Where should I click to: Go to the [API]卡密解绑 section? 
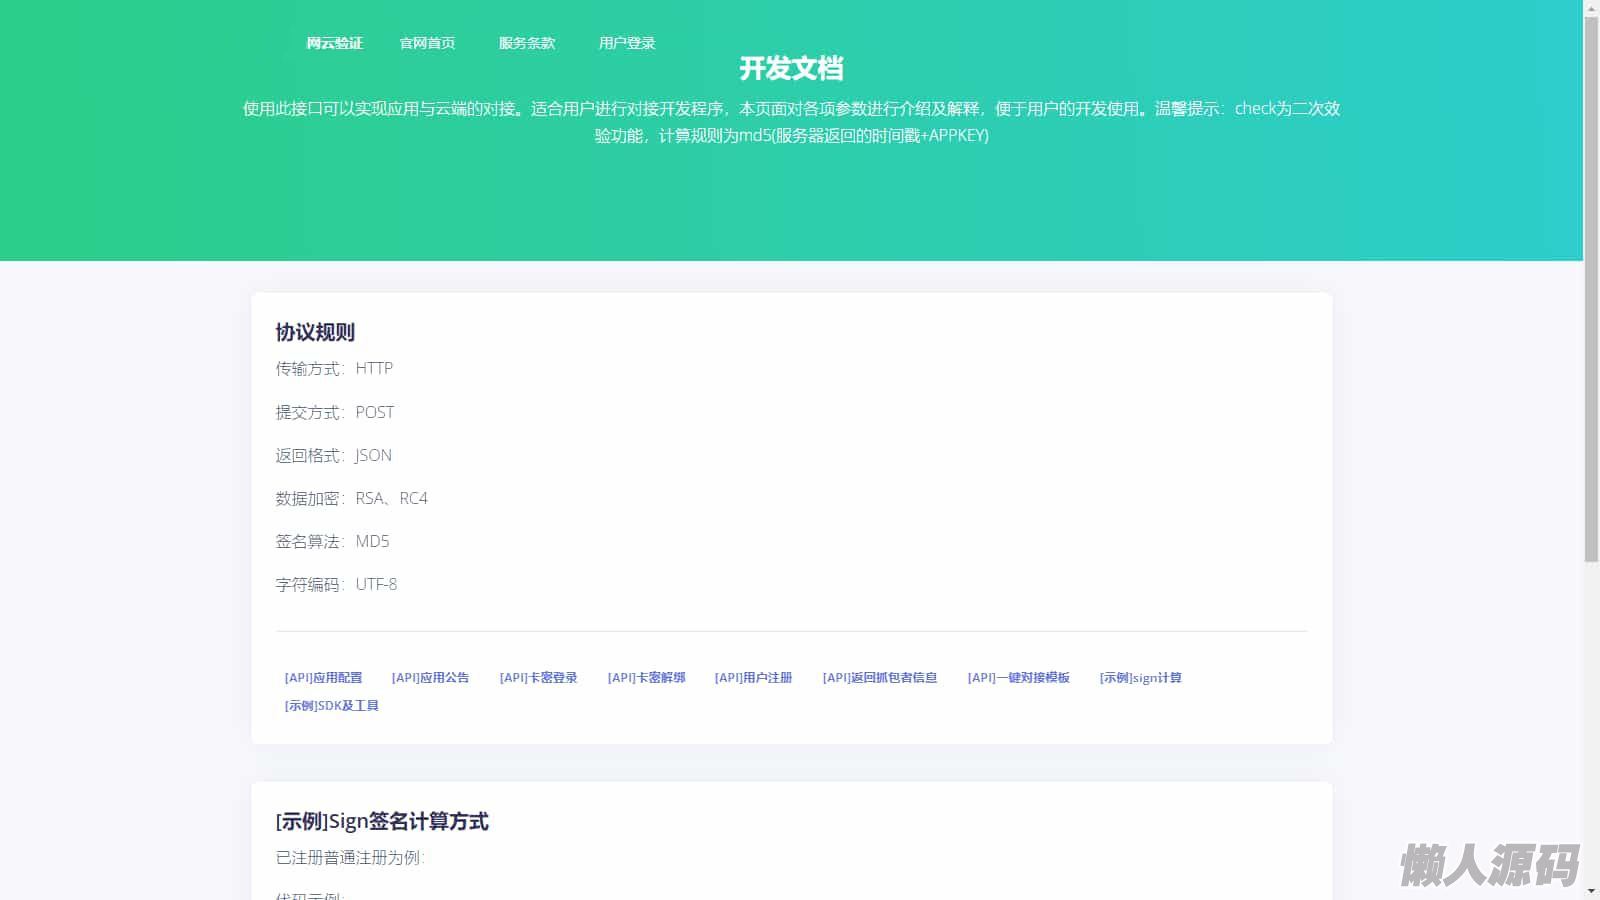coord(646,678)
